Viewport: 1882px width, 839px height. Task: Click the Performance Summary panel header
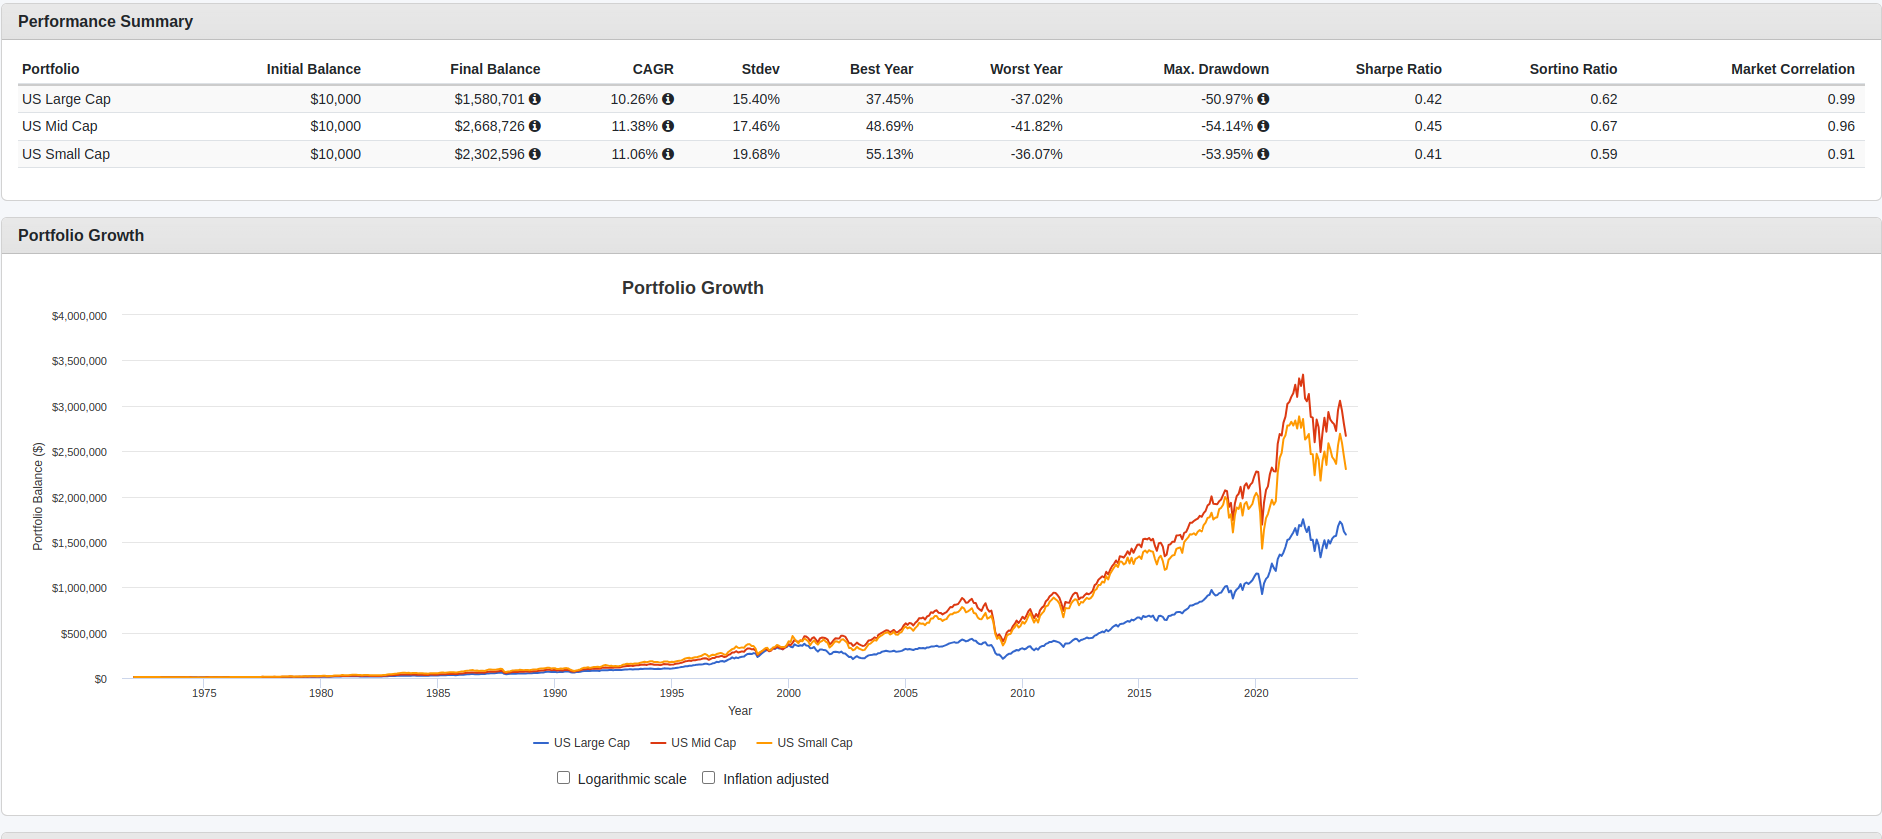pos(105,21)
